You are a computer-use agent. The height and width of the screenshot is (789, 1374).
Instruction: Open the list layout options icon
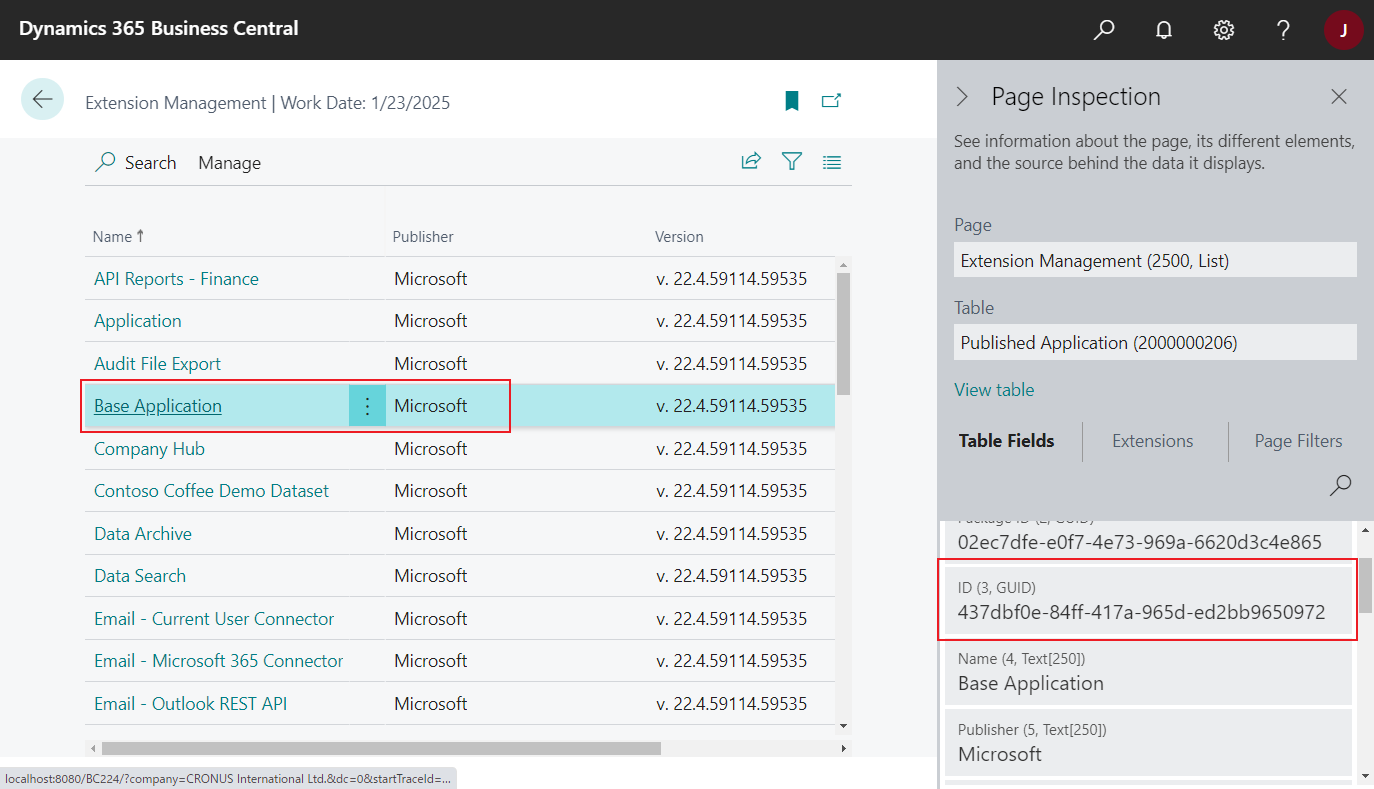coord(831,160)
